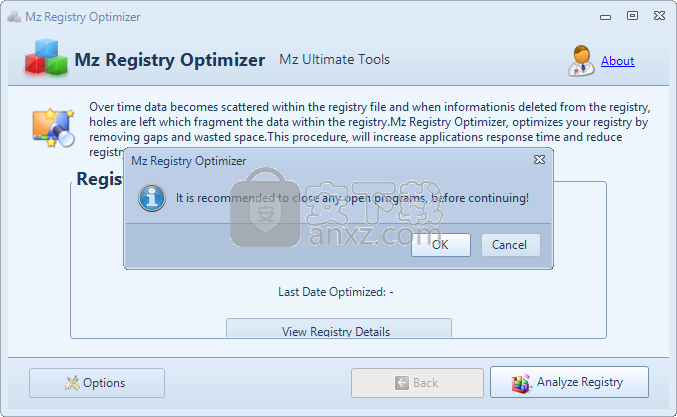Click the registry optimizer magnifier icon

coord(53,128)
